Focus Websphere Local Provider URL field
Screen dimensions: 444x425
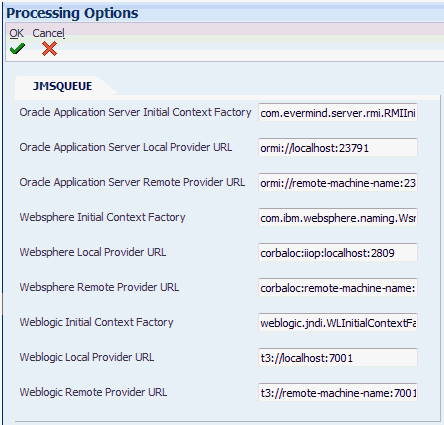338,253
